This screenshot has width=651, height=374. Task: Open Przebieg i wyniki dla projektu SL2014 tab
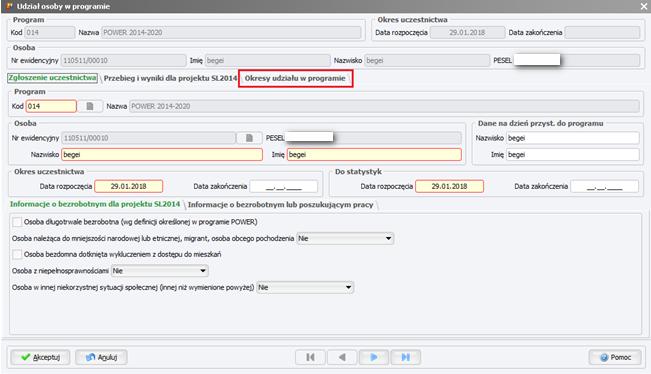pyautogui.click(x=170, y=78)
